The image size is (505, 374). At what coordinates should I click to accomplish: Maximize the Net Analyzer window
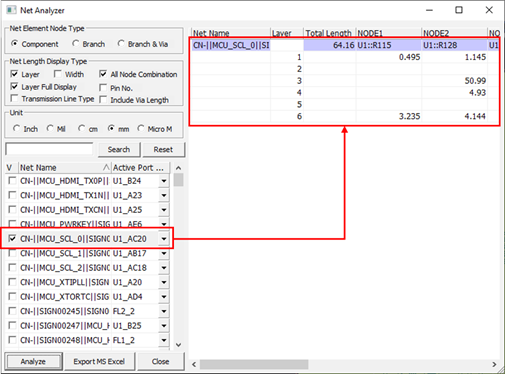(459, 10)
